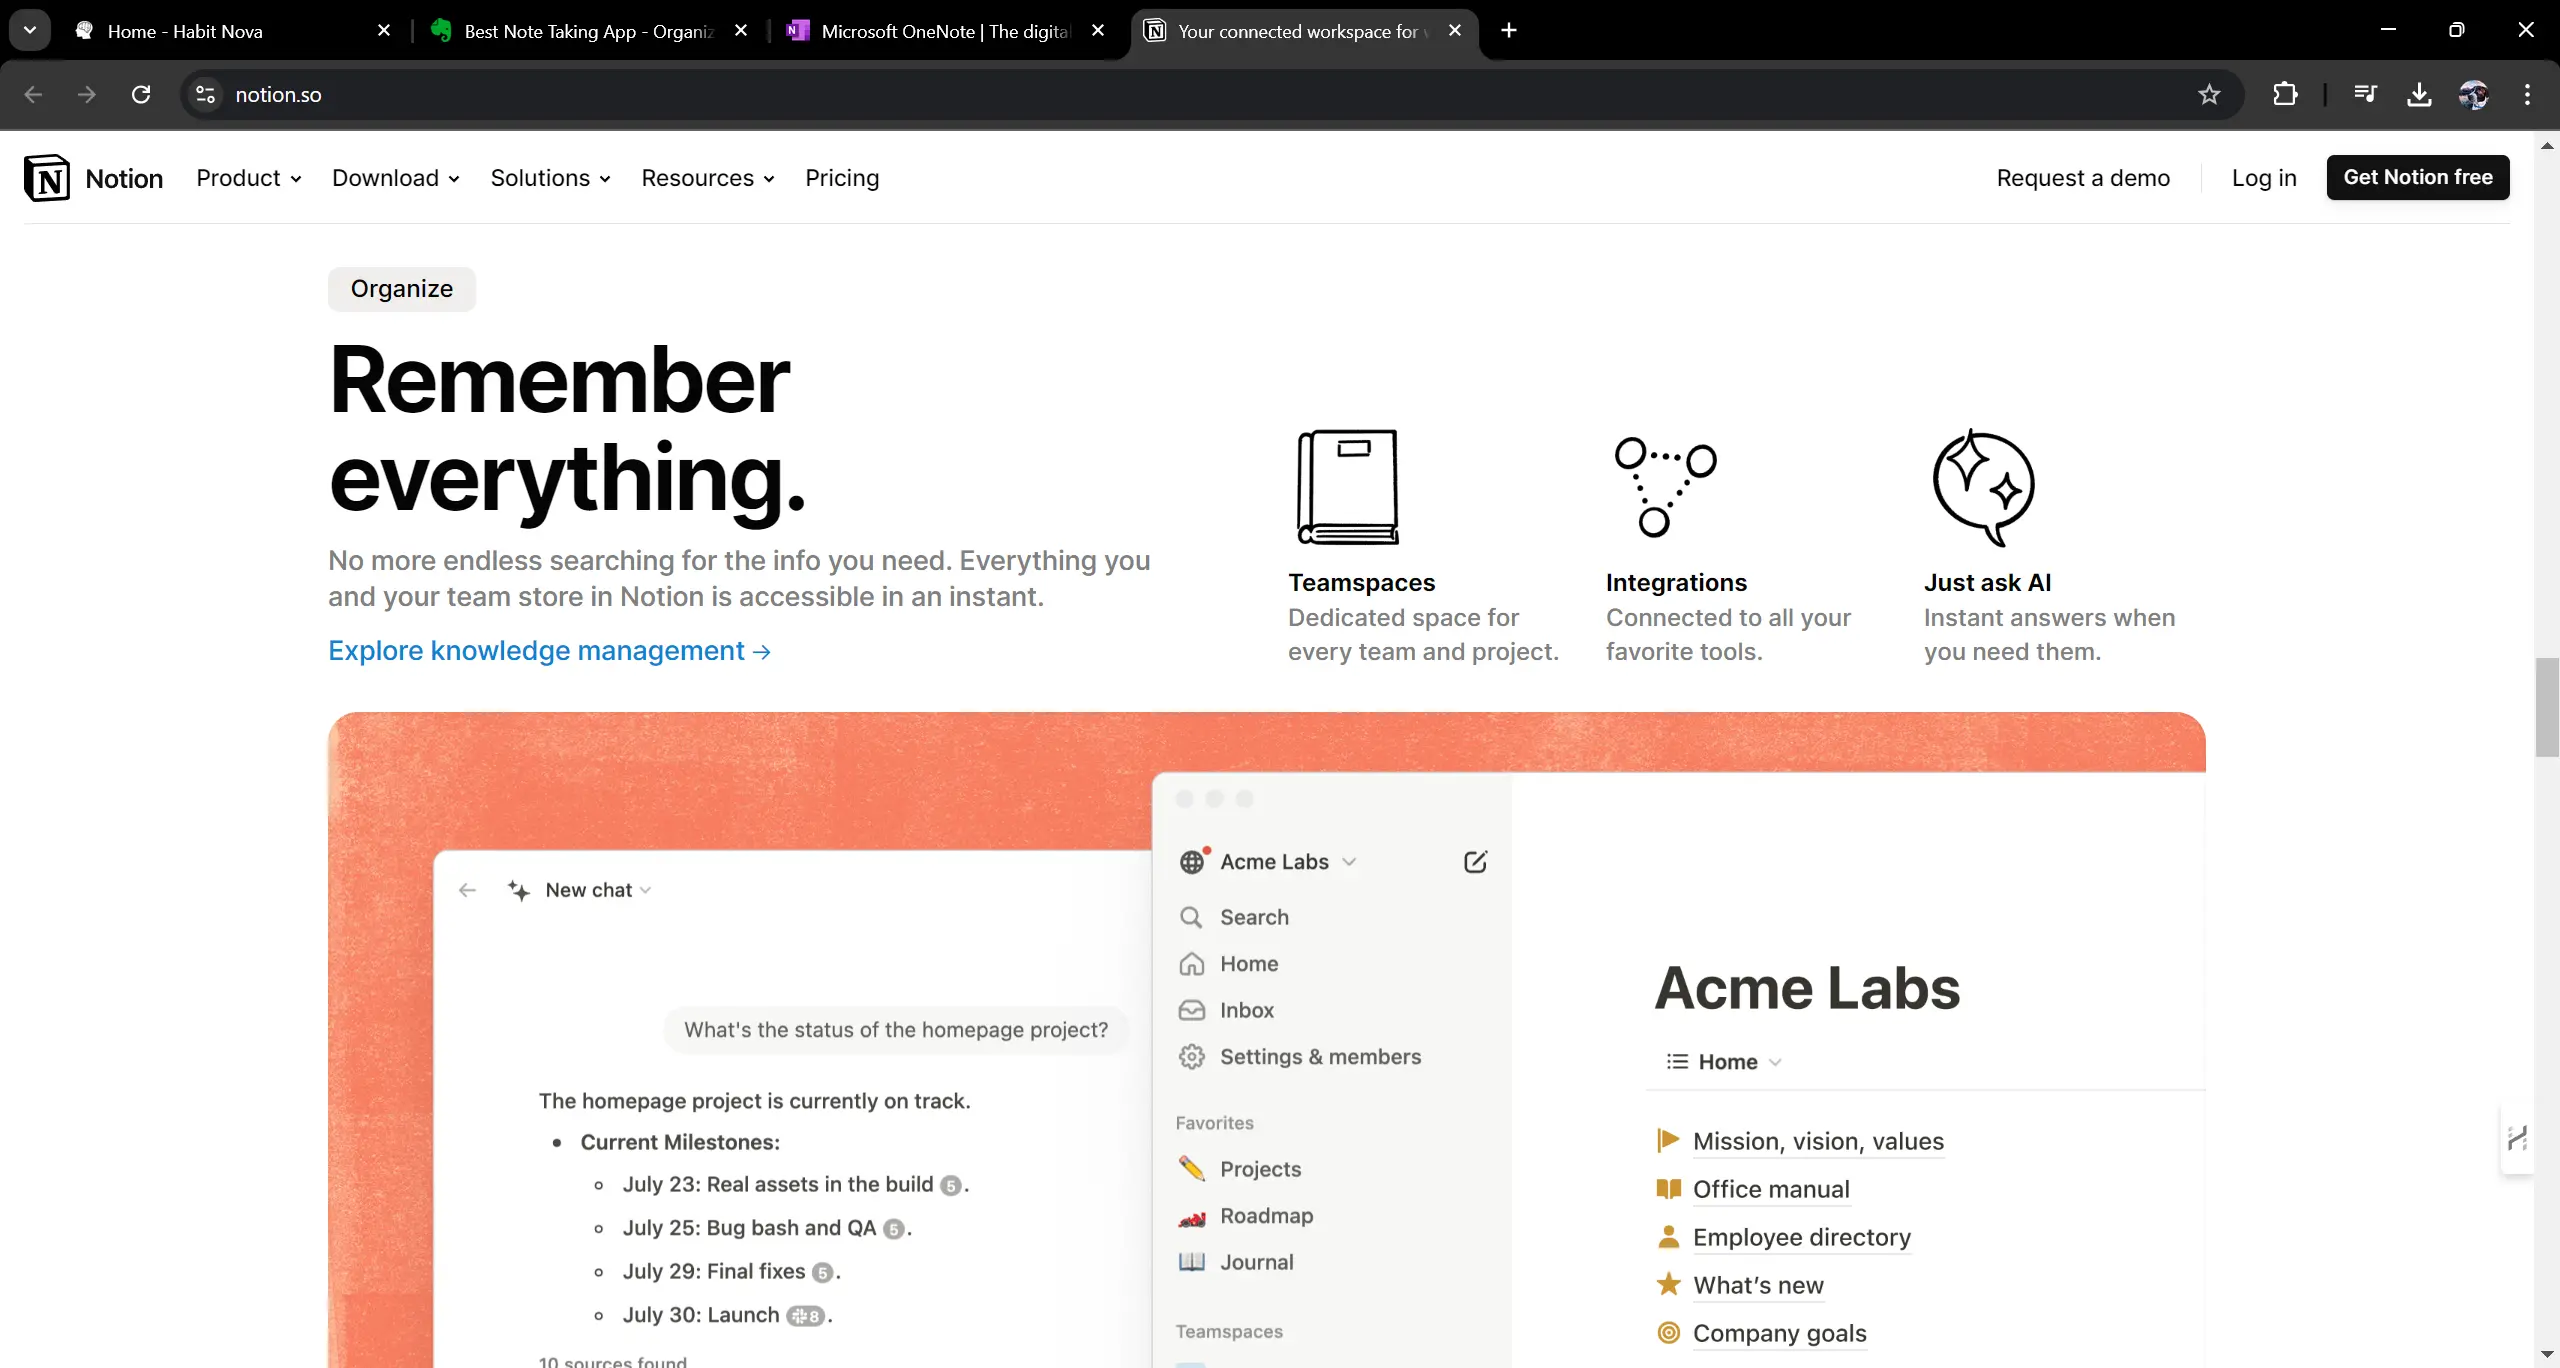Click the Settings gear icon in sidebar
The height and width of the screenshot is (1368, 2560).
pos(1191,1057)
